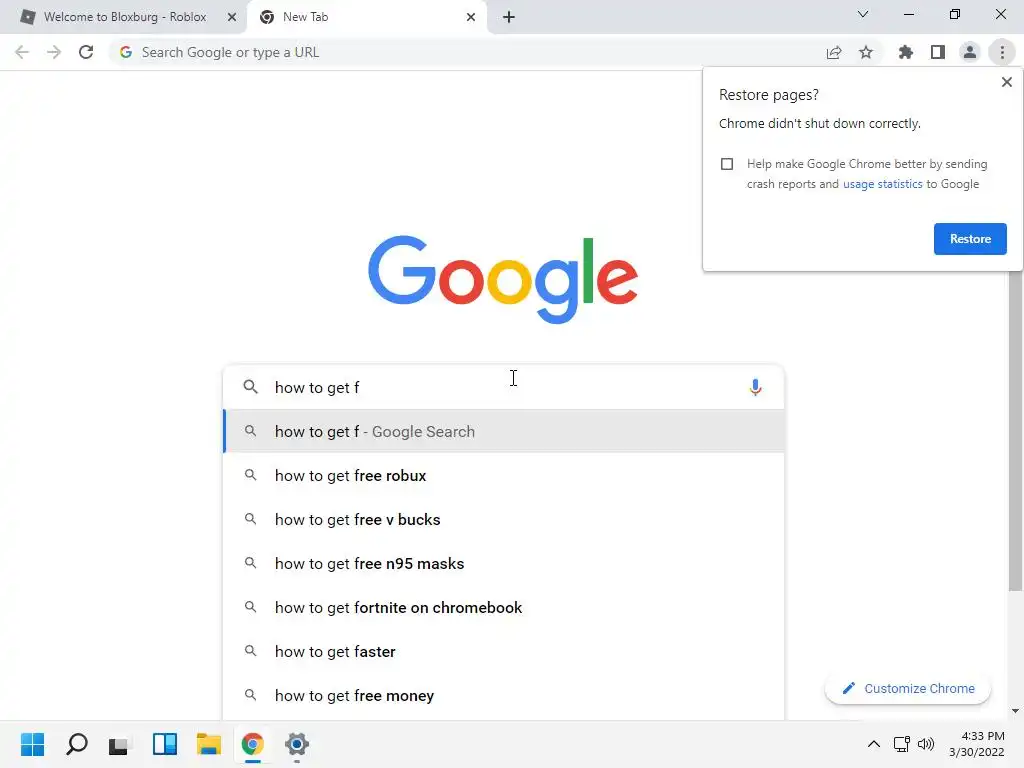
Task: Close the New Tab tab
Action: (x=471, y=17)
